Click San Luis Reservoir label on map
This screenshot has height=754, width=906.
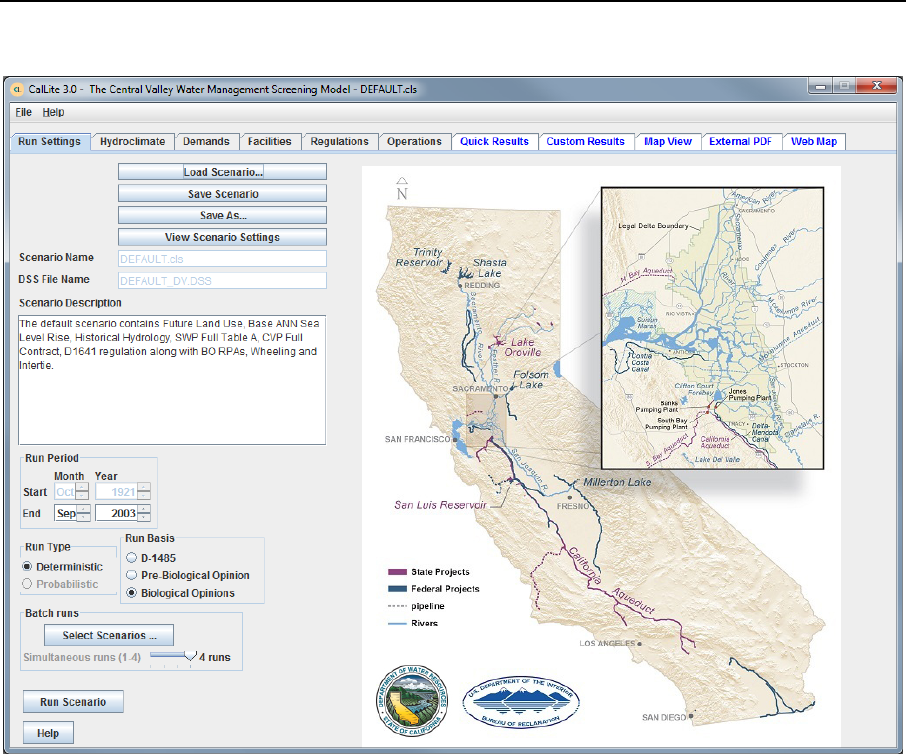(440, 505)
